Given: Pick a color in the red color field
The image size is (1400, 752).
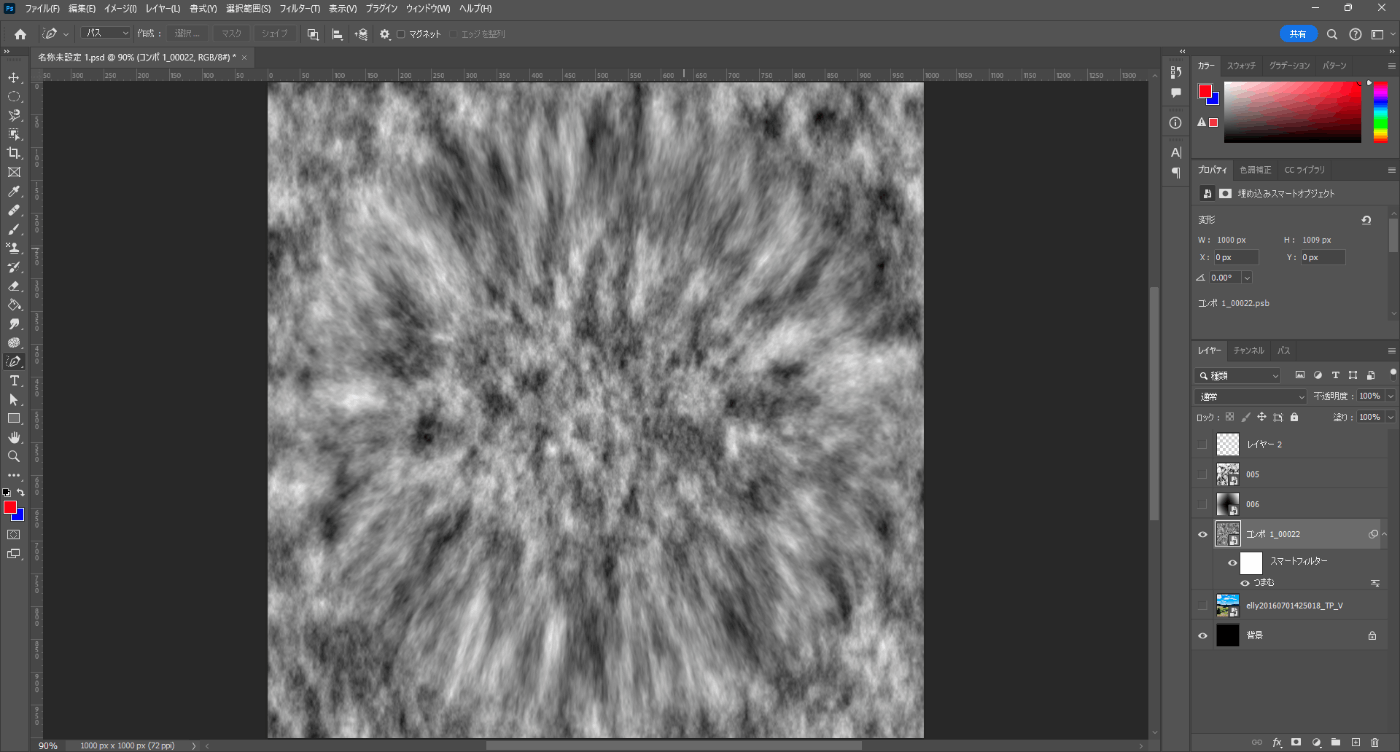Looking at the screenshot, I should point(1292,112).
